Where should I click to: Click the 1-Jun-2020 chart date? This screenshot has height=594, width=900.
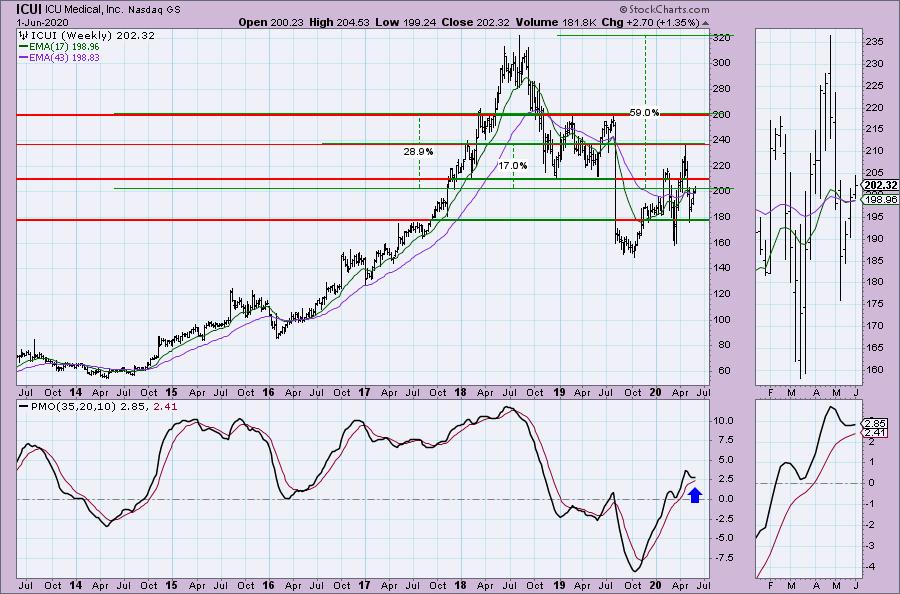pos(43,23)
